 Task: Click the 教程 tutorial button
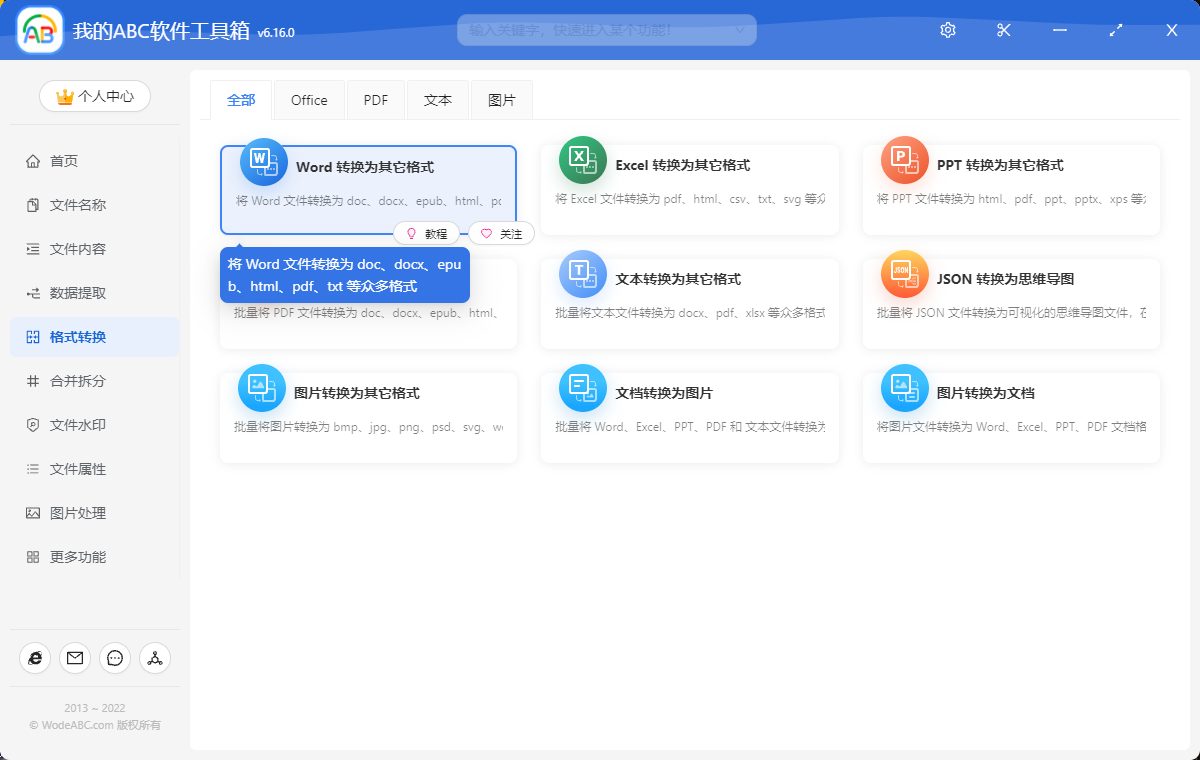pos(427,233)
